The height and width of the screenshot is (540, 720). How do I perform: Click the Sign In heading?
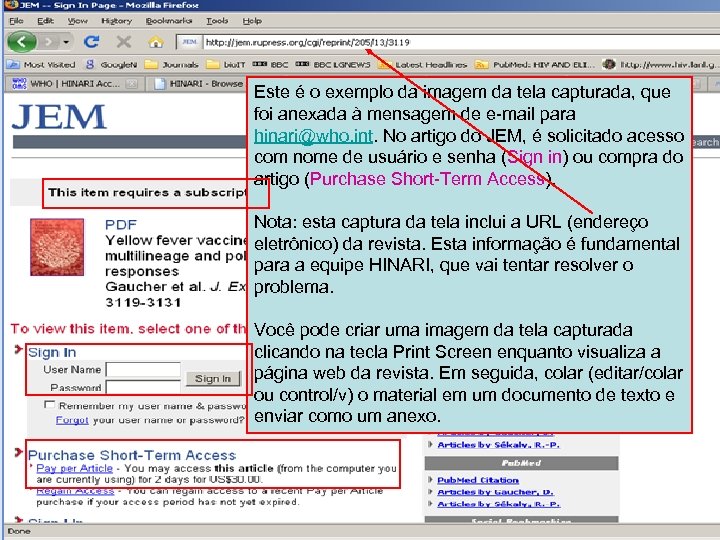(52, 352)
